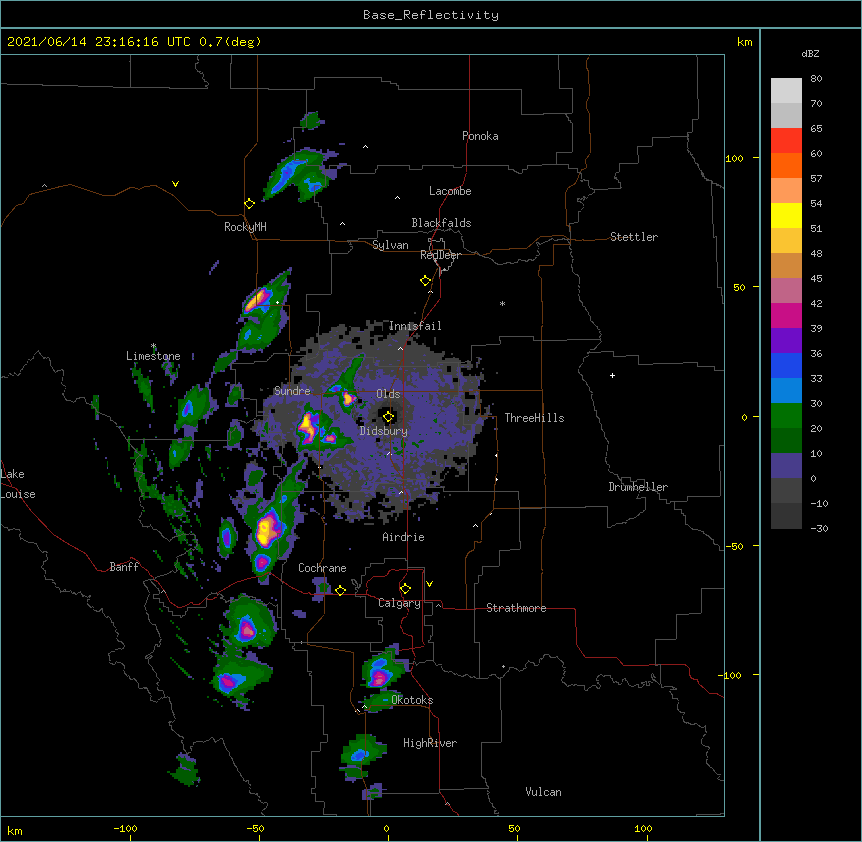Click the radar site marker near Olds
862x842 pixels.
(x=388, y=417)
